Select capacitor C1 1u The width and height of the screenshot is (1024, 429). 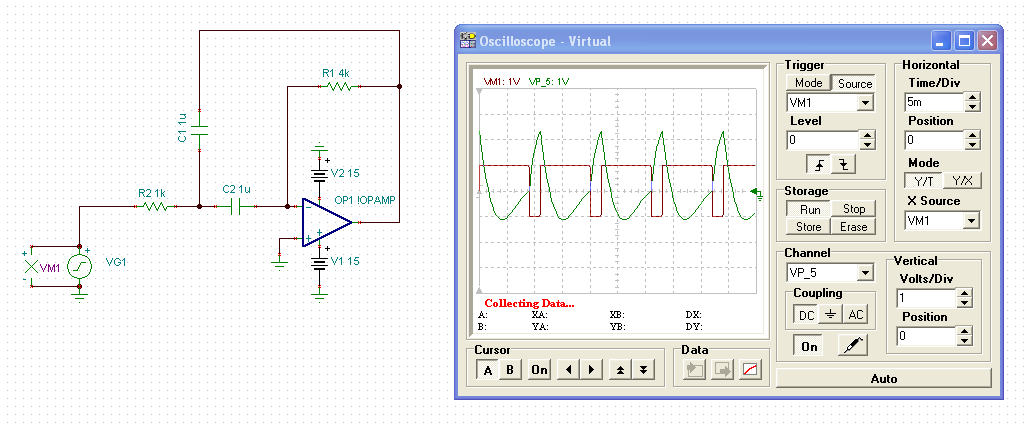pyautogui.click(x=199, y=131)
